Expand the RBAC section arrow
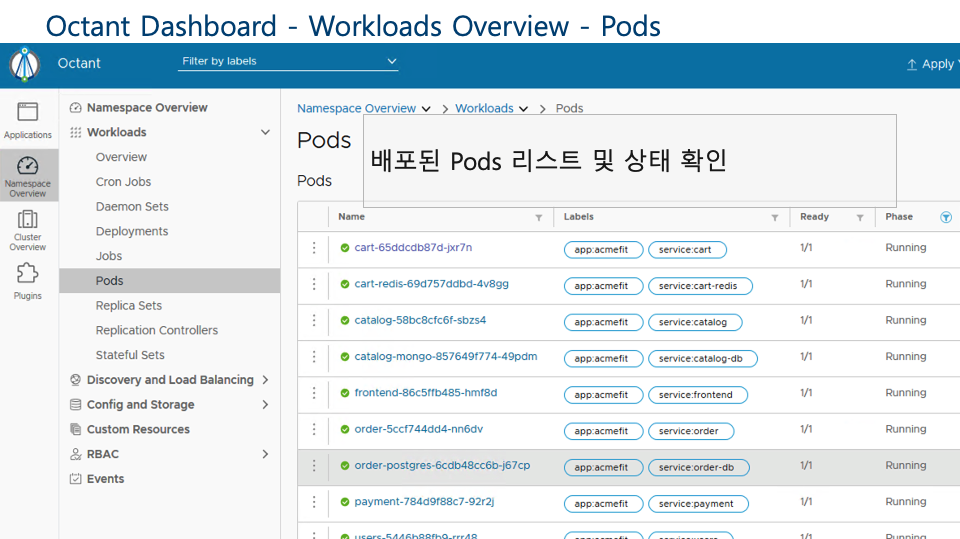This screenshot has height=539, width=960. click(265, 454)
